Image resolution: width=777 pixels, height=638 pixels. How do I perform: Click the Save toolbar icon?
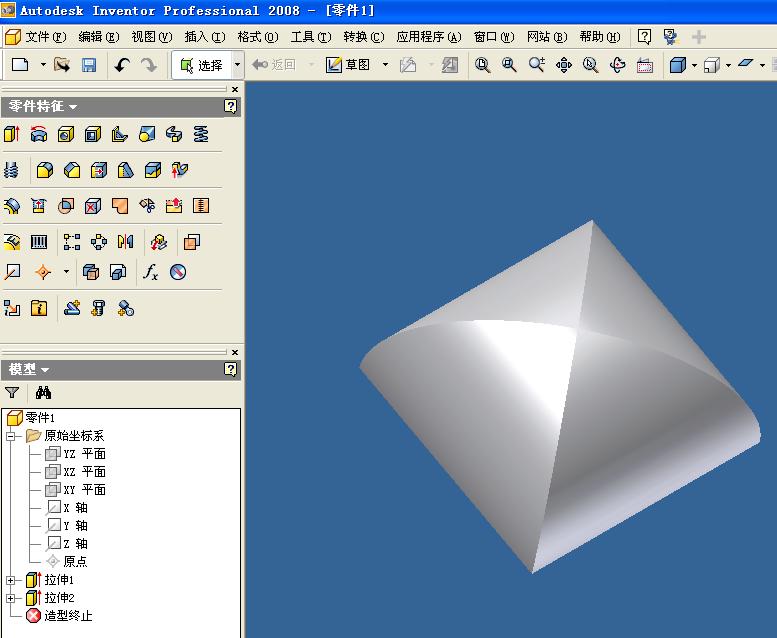(89, 65)
